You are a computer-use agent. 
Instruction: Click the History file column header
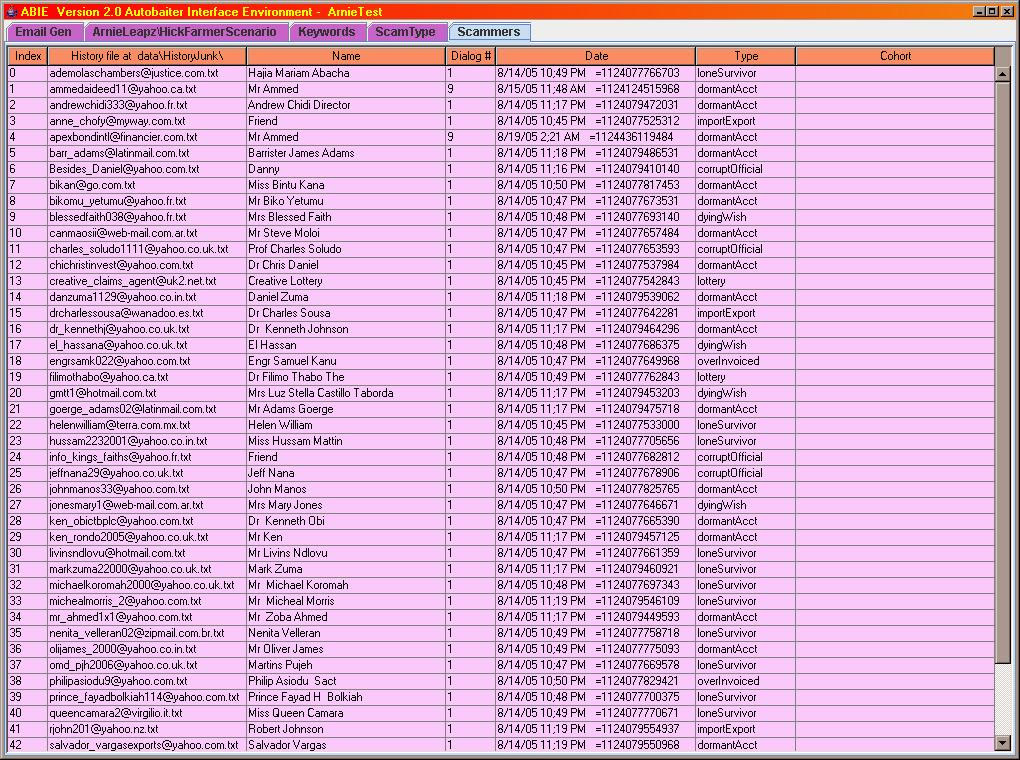point(147,56)
